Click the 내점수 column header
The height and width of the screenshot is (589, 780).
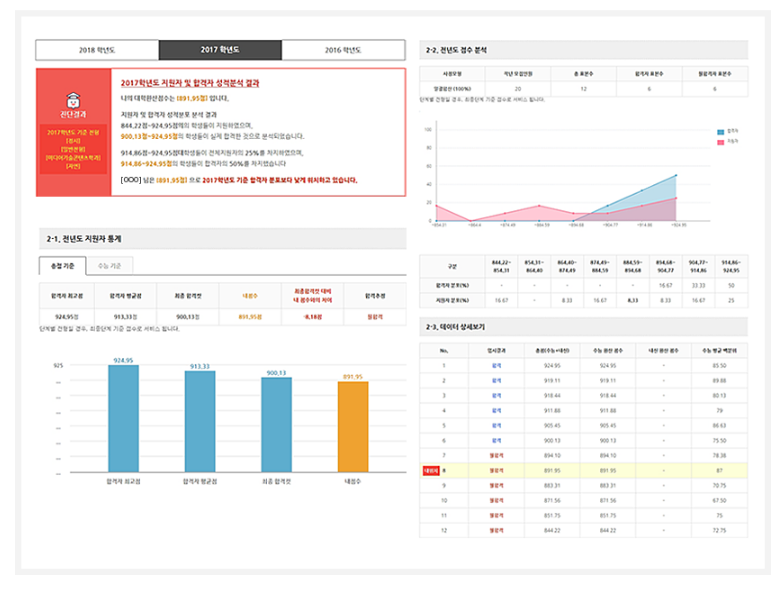click(x=250, y=296)
